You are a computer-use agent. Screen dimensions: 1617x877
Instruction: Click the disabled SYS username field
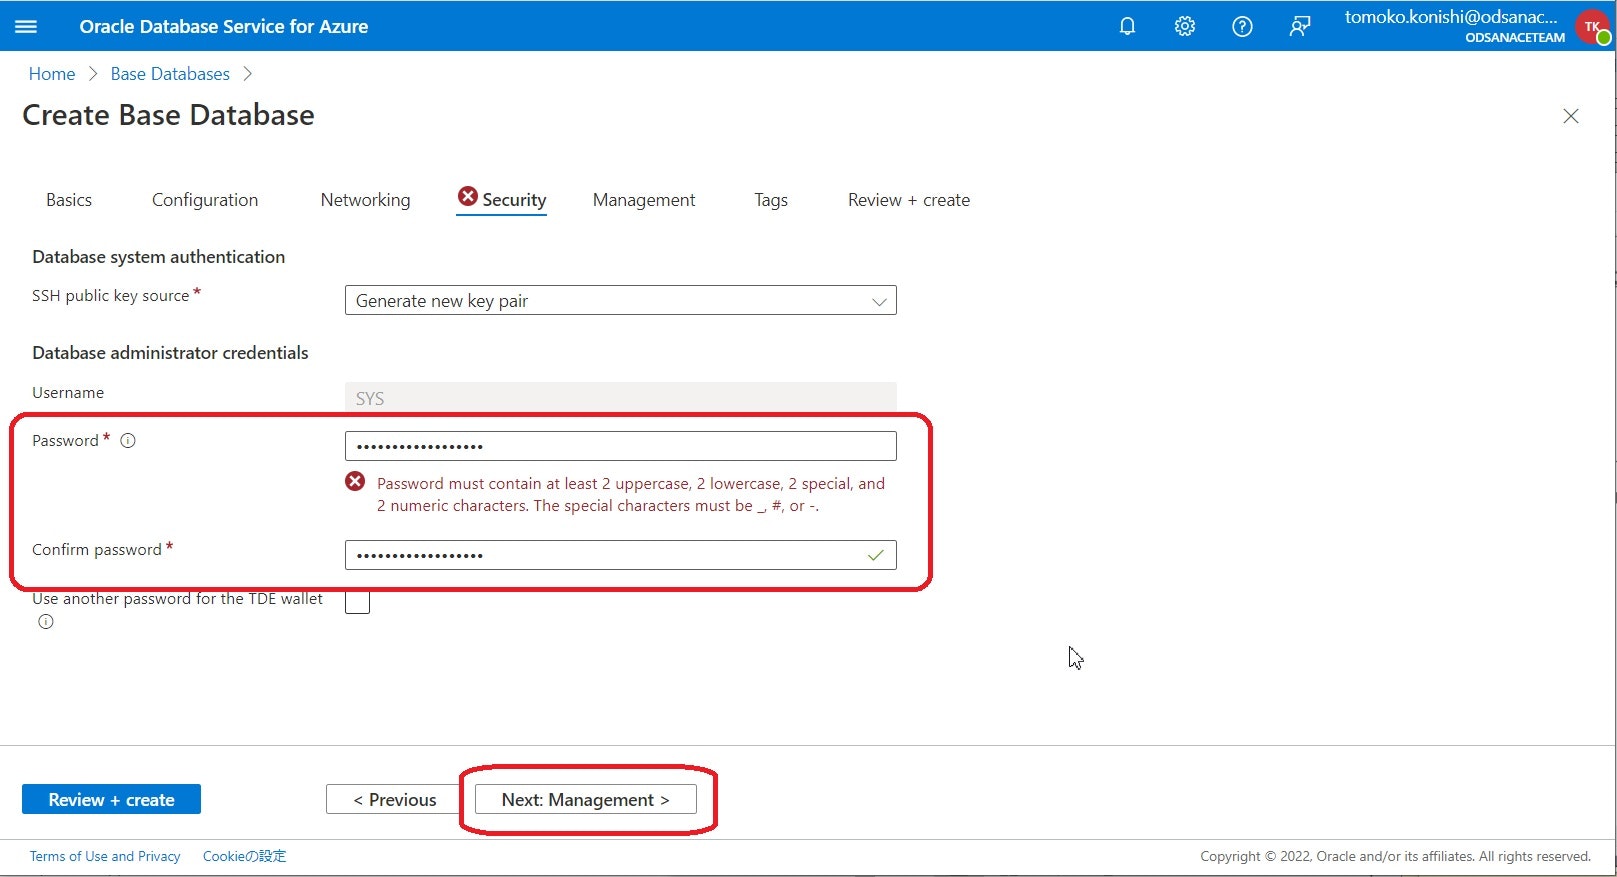coord(620,397)
